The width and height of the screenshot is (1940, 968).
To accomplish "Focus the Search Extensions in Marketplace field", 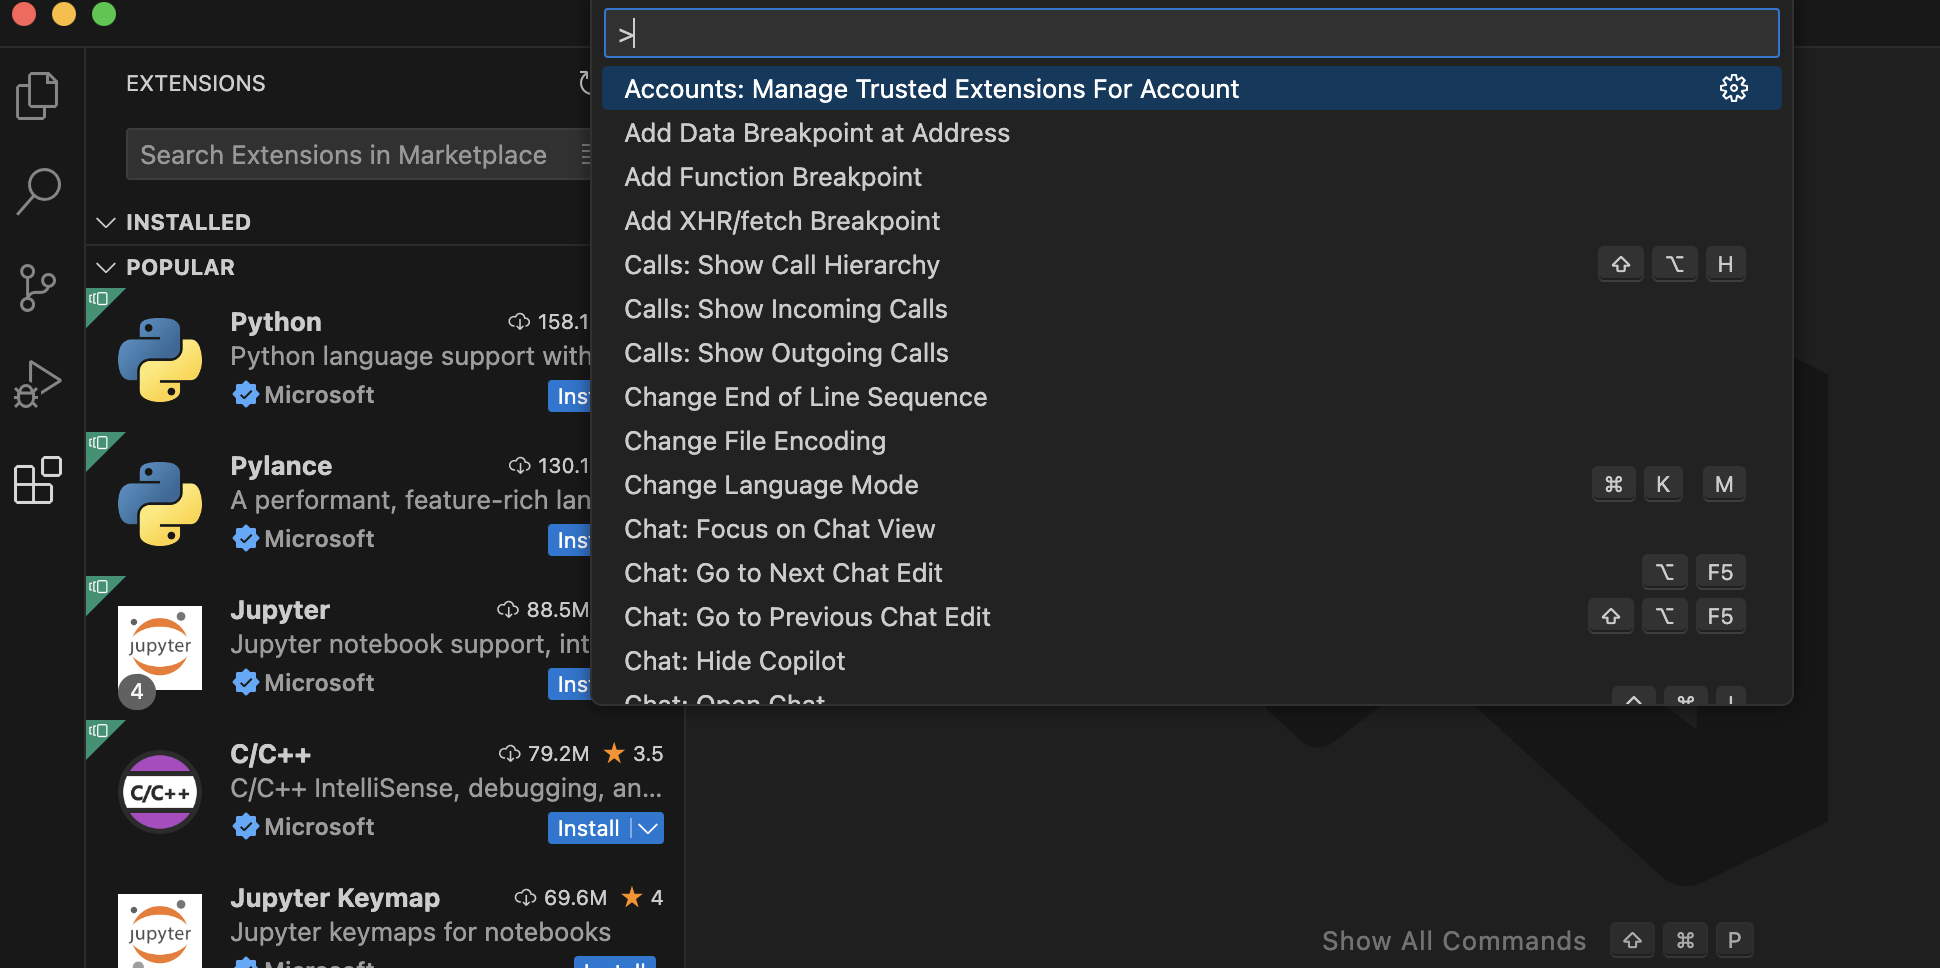I will (358, 154).
